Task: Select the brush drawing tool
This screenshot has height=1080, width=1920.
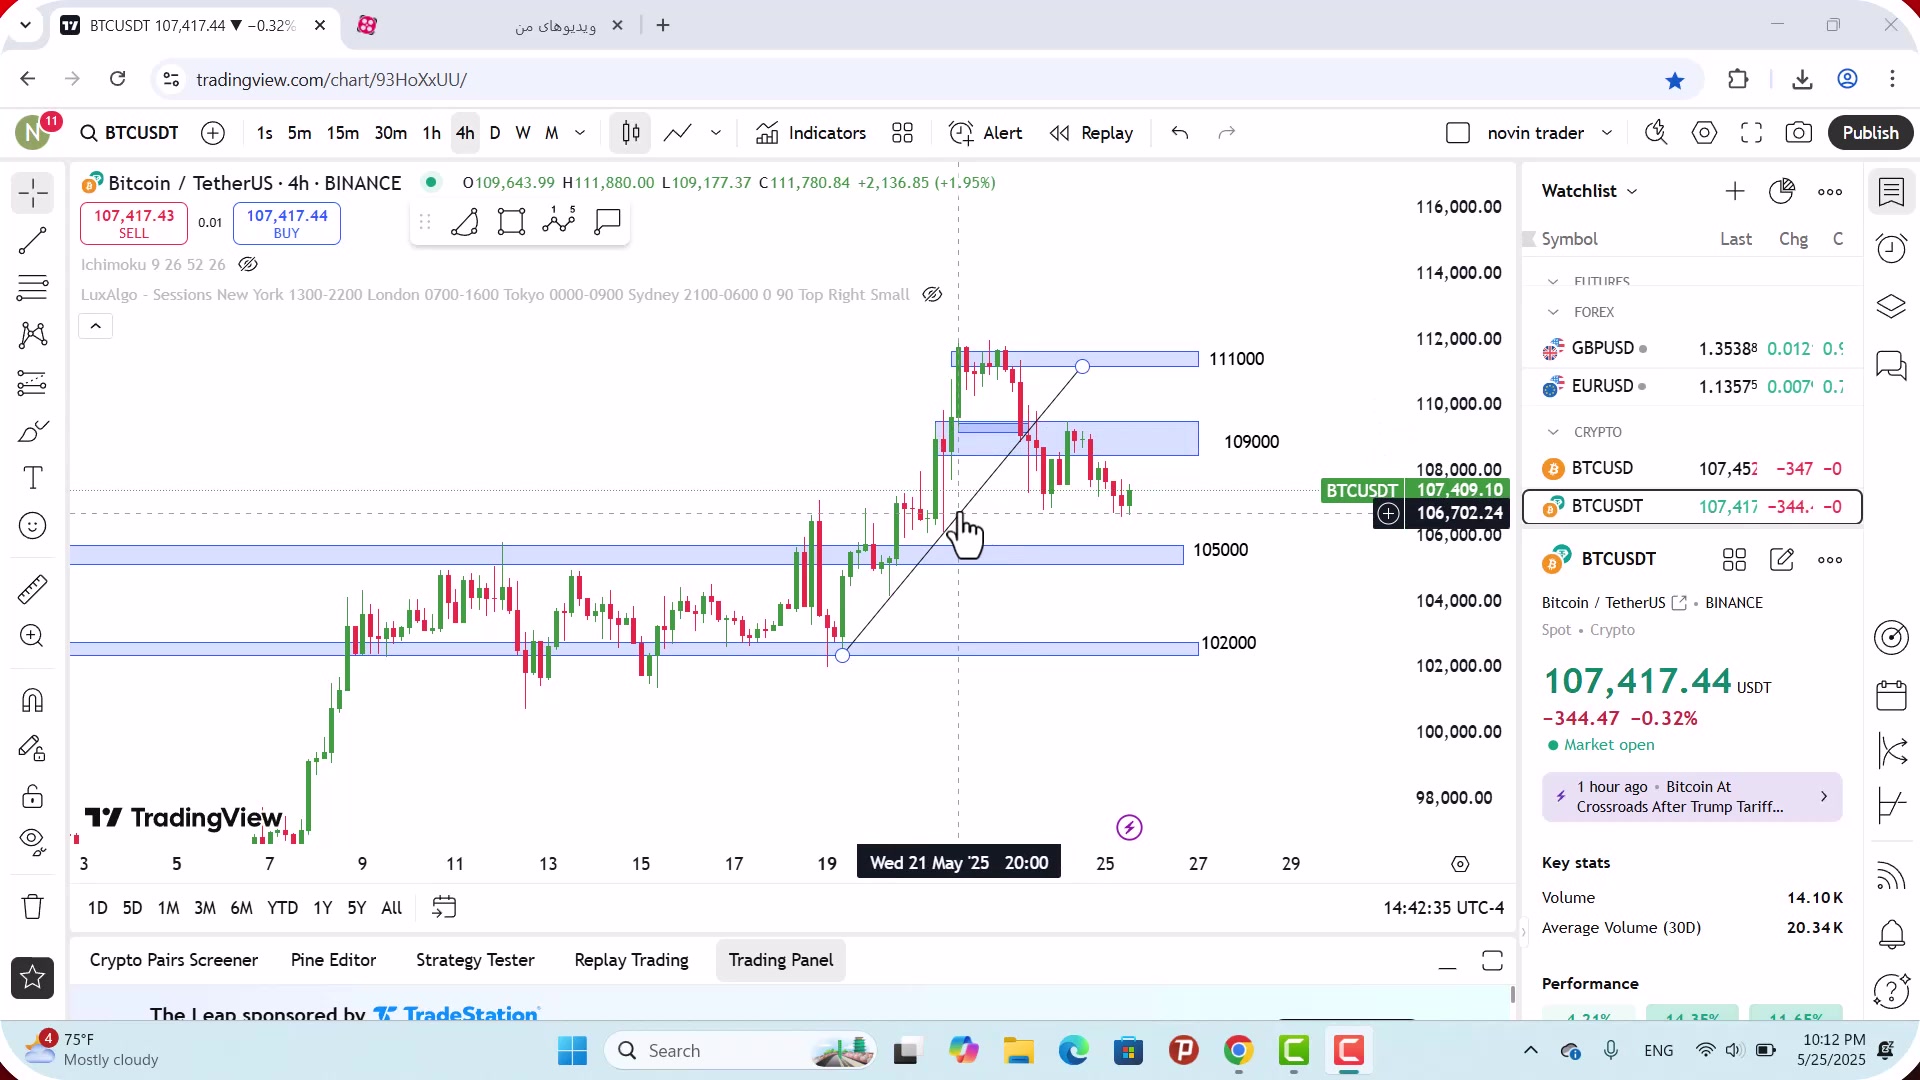Action: tap(33, 431)
